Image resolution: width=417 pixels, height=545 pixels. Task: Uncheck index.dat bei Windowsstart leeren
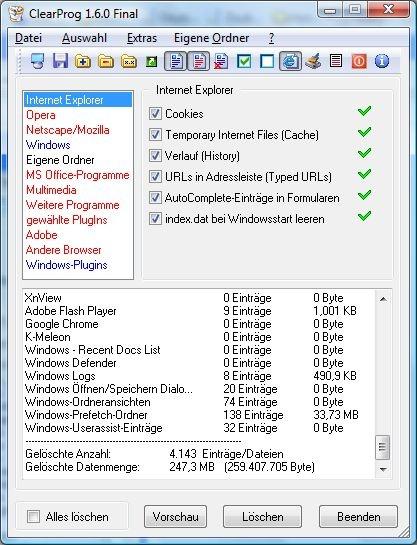tap(155, 219)
